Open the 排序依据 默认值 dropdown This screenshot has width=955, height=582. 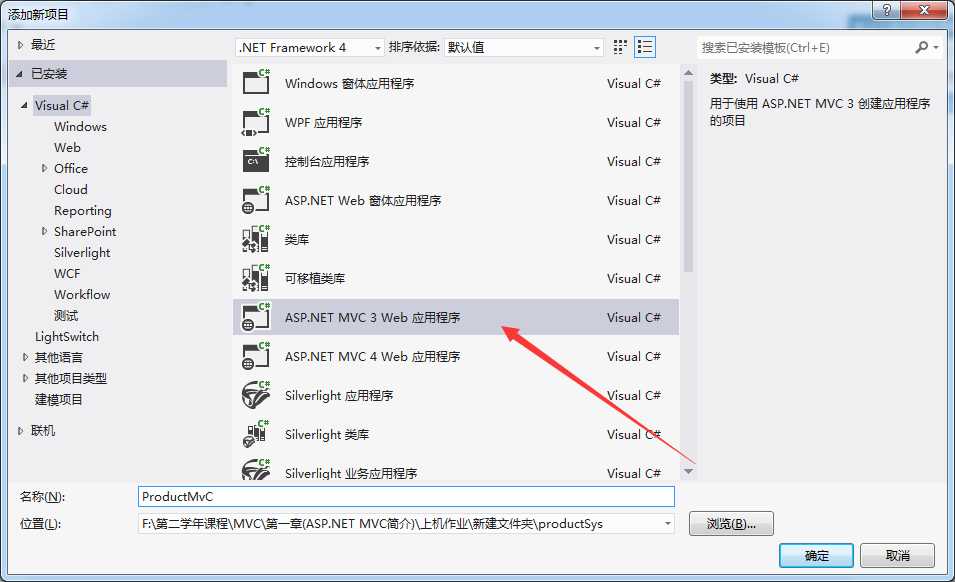(523, 47)
